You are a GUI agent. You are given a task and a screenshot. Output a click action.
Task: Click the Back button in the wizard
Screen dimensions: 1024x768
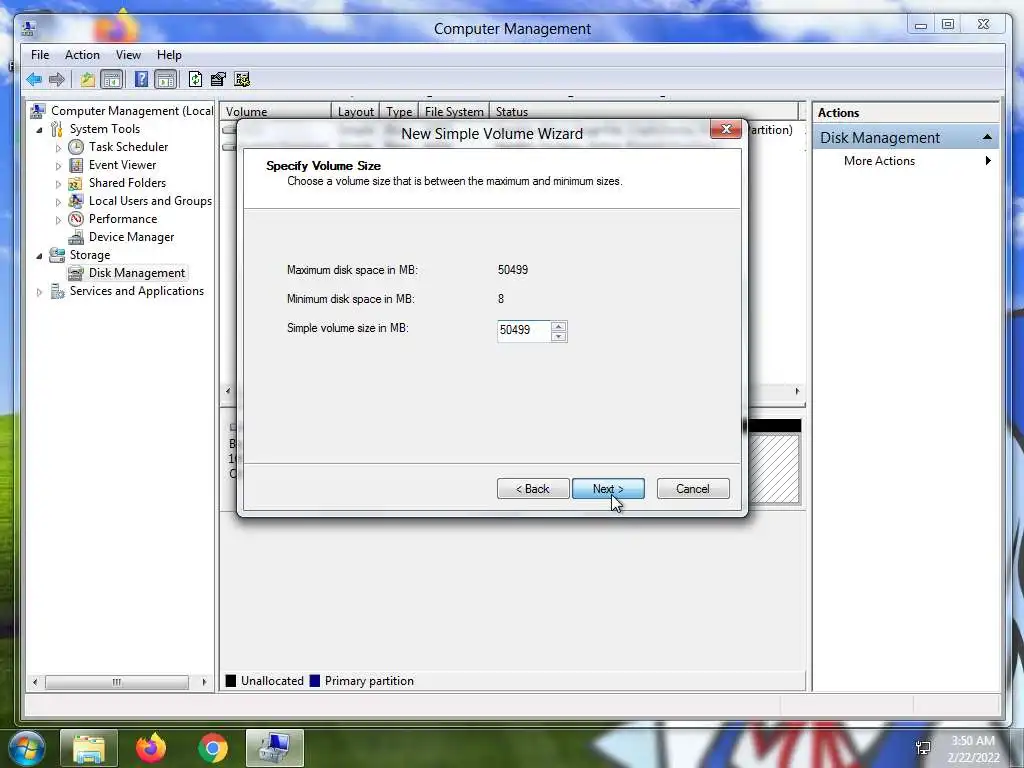pyautogui.click(x=533, y=488)
